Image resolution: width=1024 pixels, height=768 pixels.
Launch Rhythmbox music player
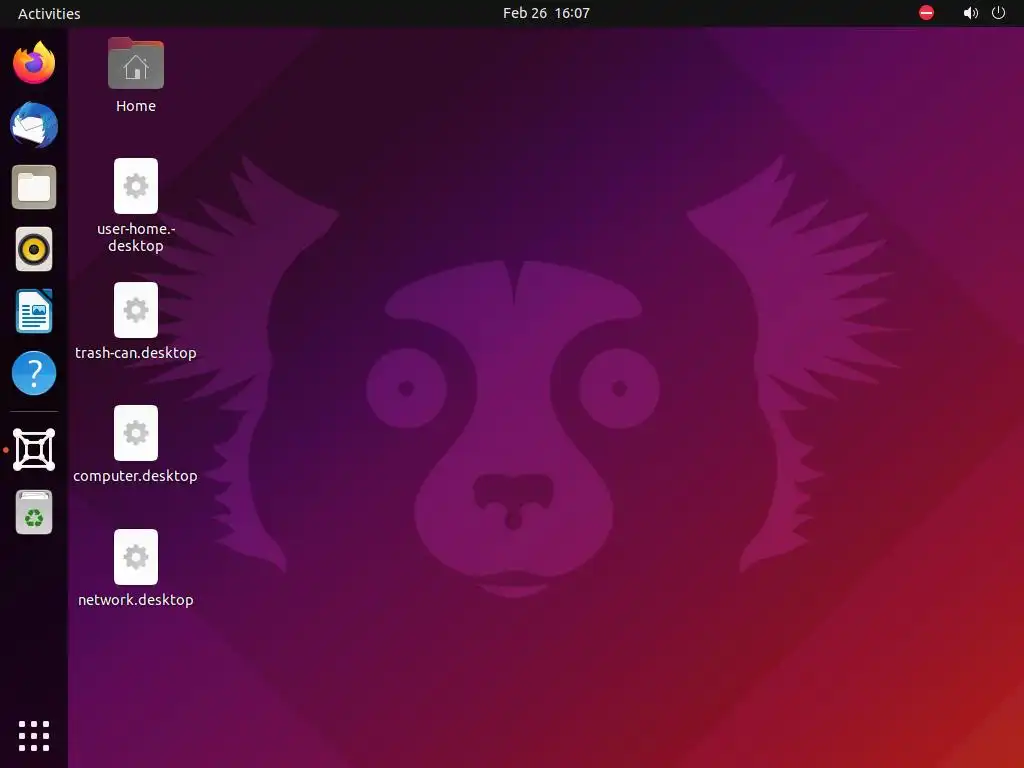tap(34, 249)
